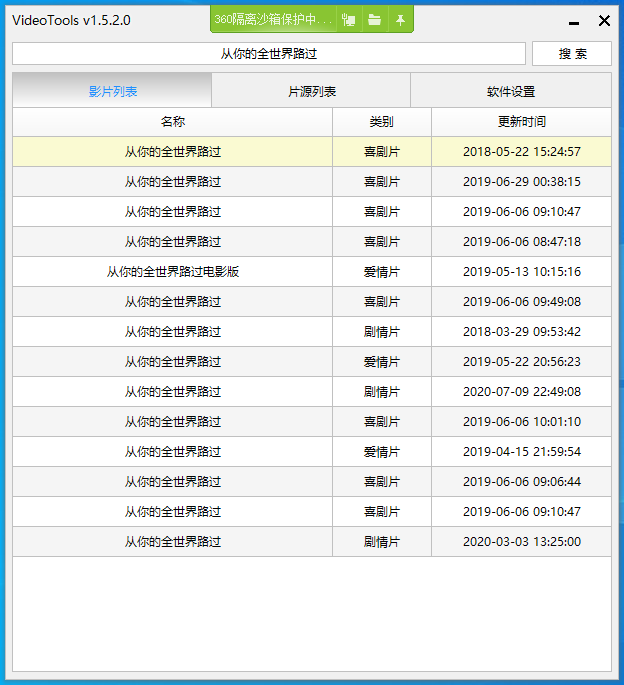
Task: Click the 更新时间 column header
Action: point(521,122)
